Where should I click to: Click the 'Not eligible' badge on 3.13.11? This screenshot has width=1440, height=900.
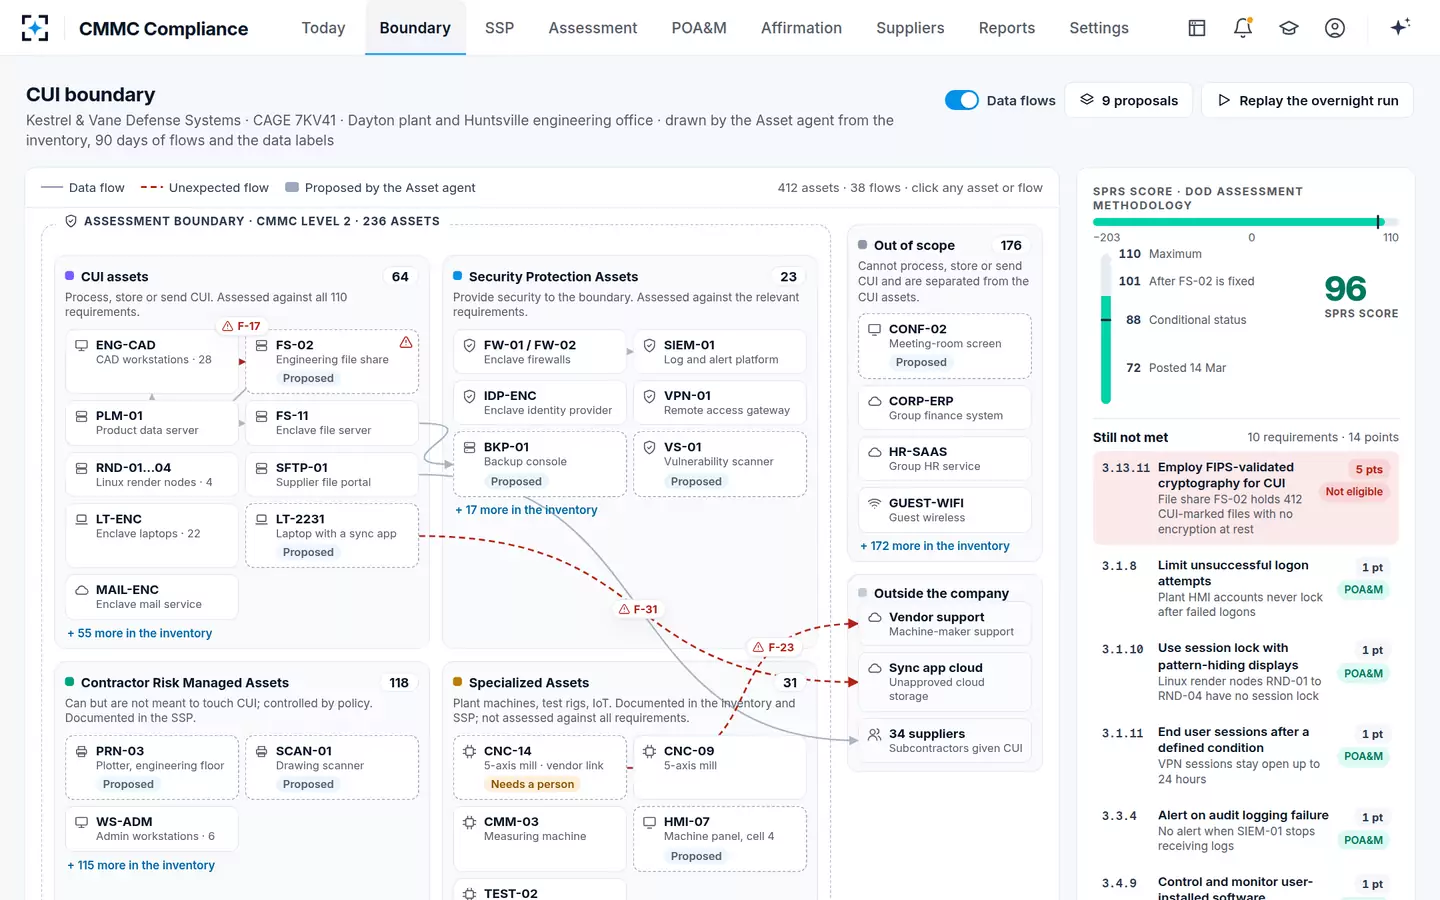point(1354,492)
